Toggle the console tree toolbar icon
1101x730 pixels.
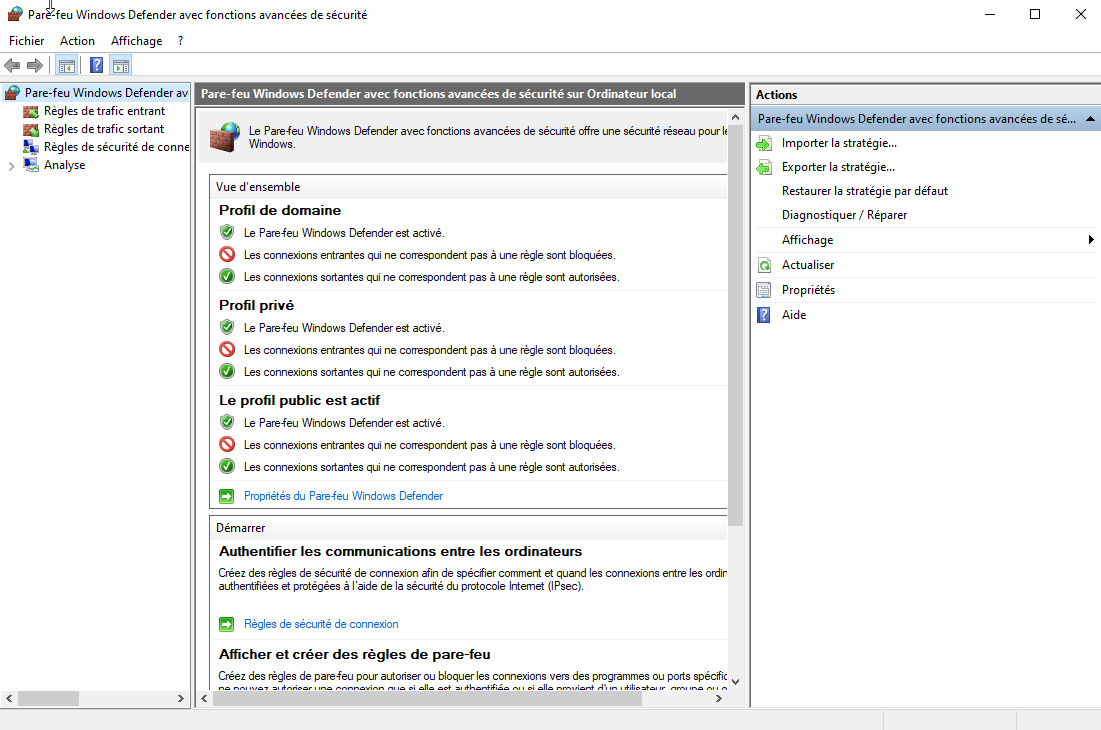coord(67,66)
